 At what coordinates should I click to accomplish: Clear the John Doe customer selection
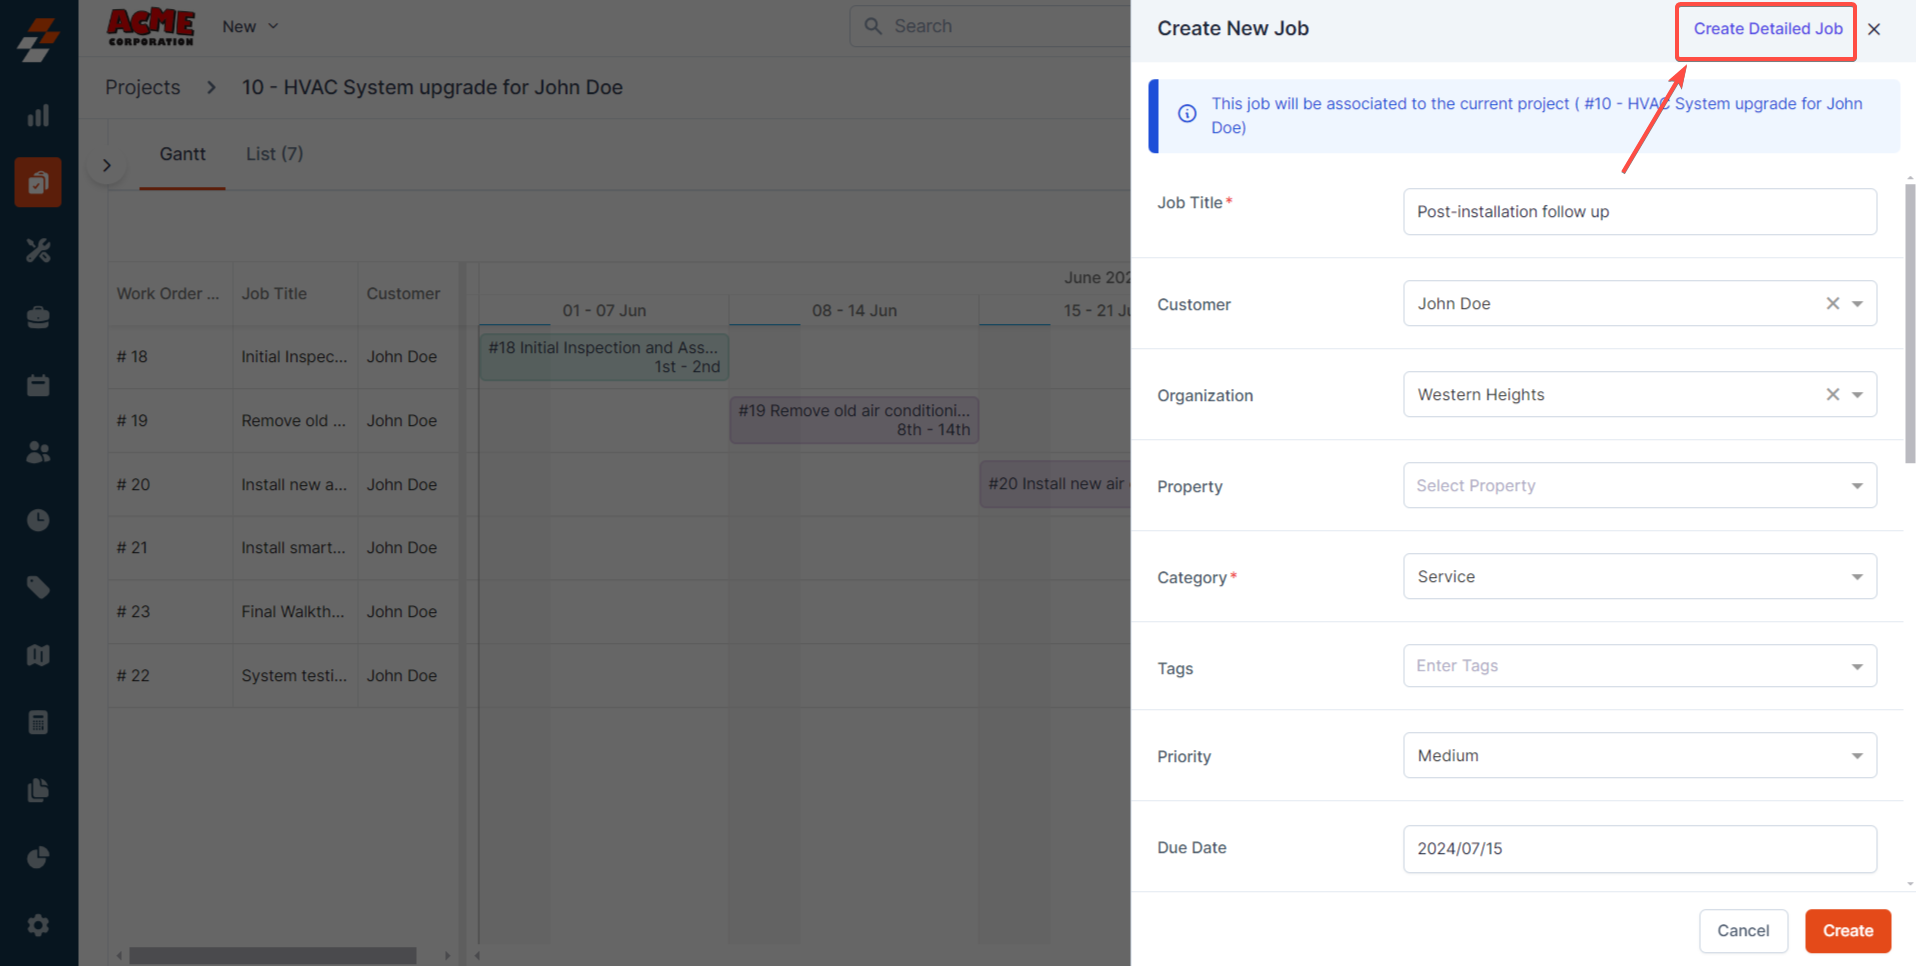[x=1832, y=304]
